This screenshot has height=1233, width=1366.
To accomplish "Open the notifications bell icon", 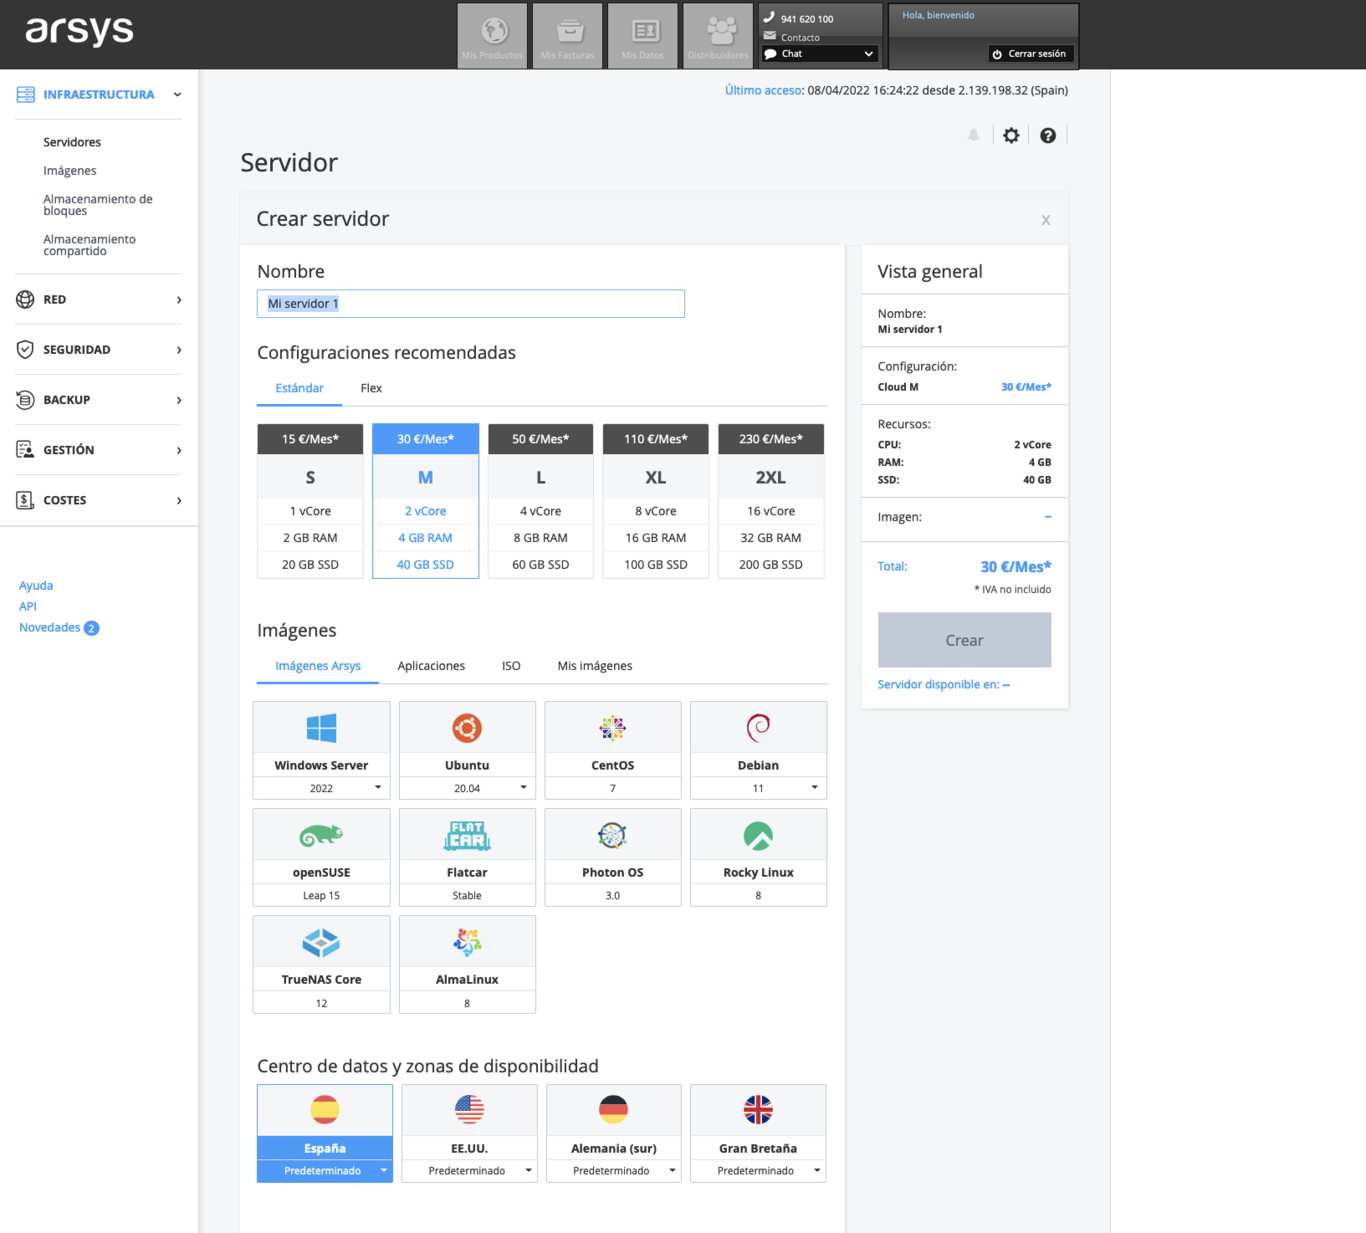I will point(973,136).
